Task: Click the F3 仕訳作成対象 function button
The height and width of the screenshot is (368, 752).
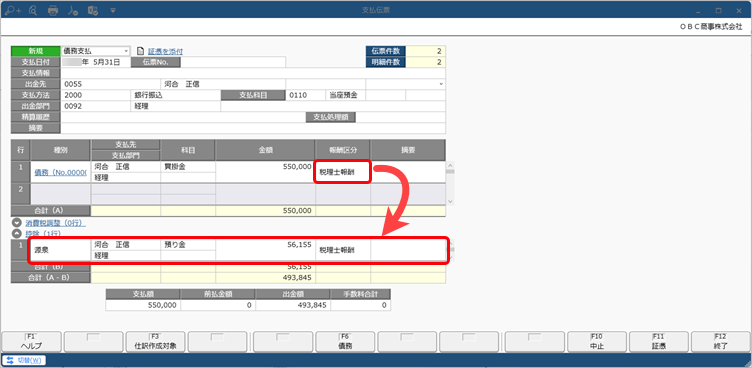Action: 154,342
